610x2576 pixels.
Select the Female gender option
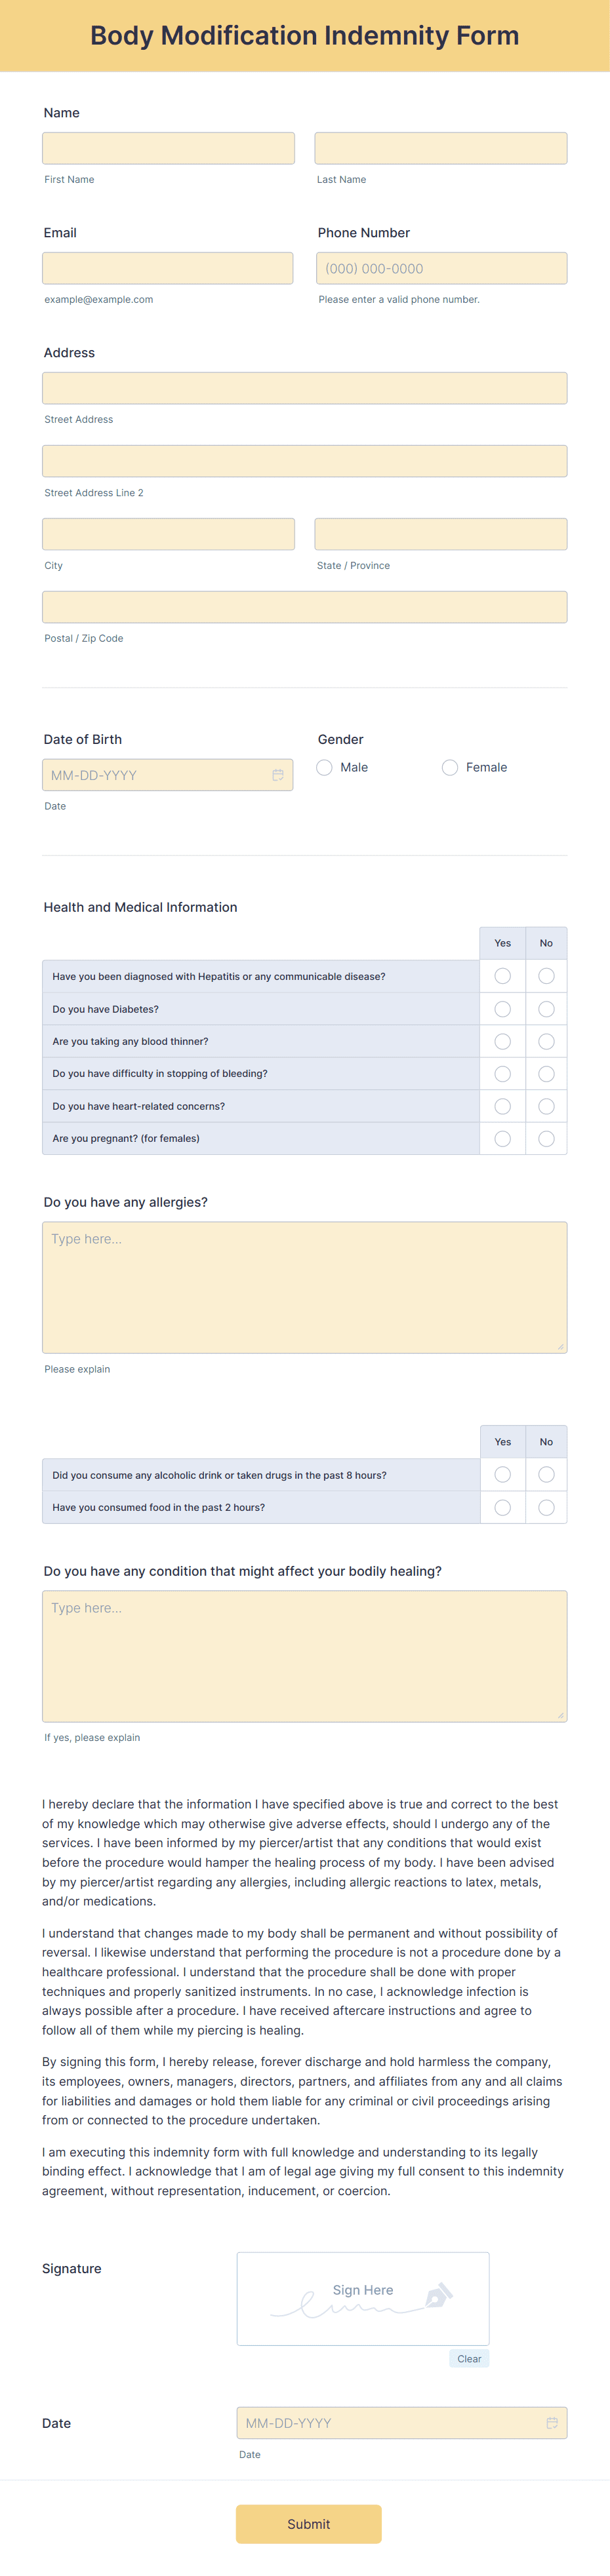coord(450,767)
